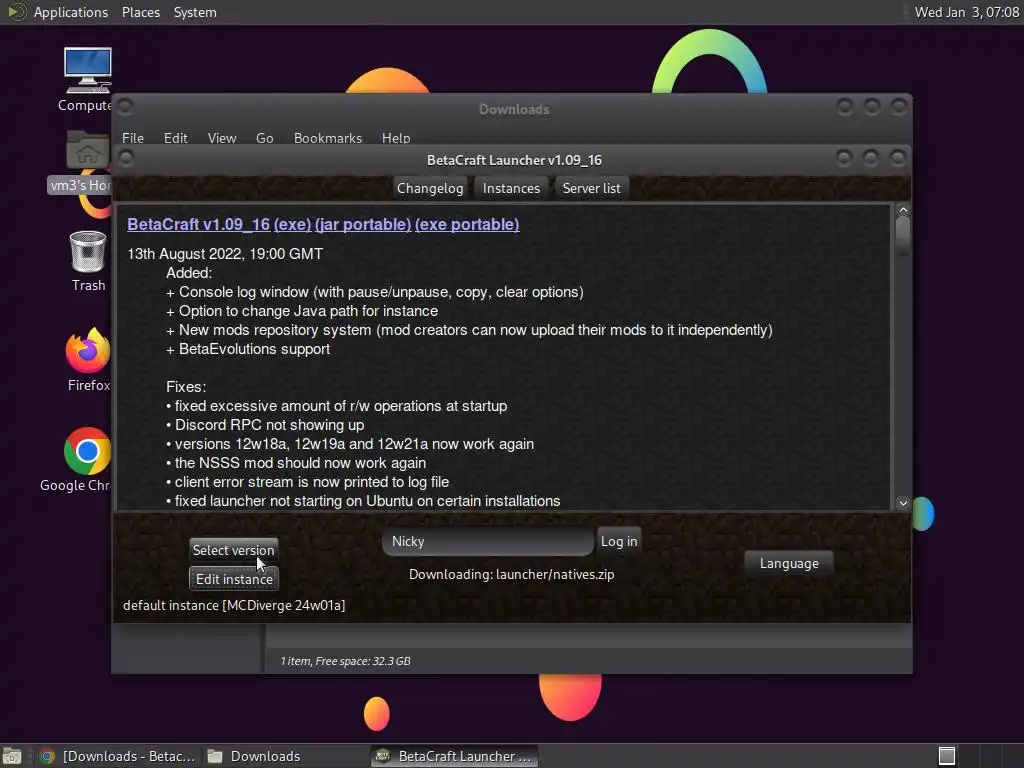Open Go menu in Downloads window
This screenshot has width=1024, height=768.
pyautogui.click(x=264, y=138)
